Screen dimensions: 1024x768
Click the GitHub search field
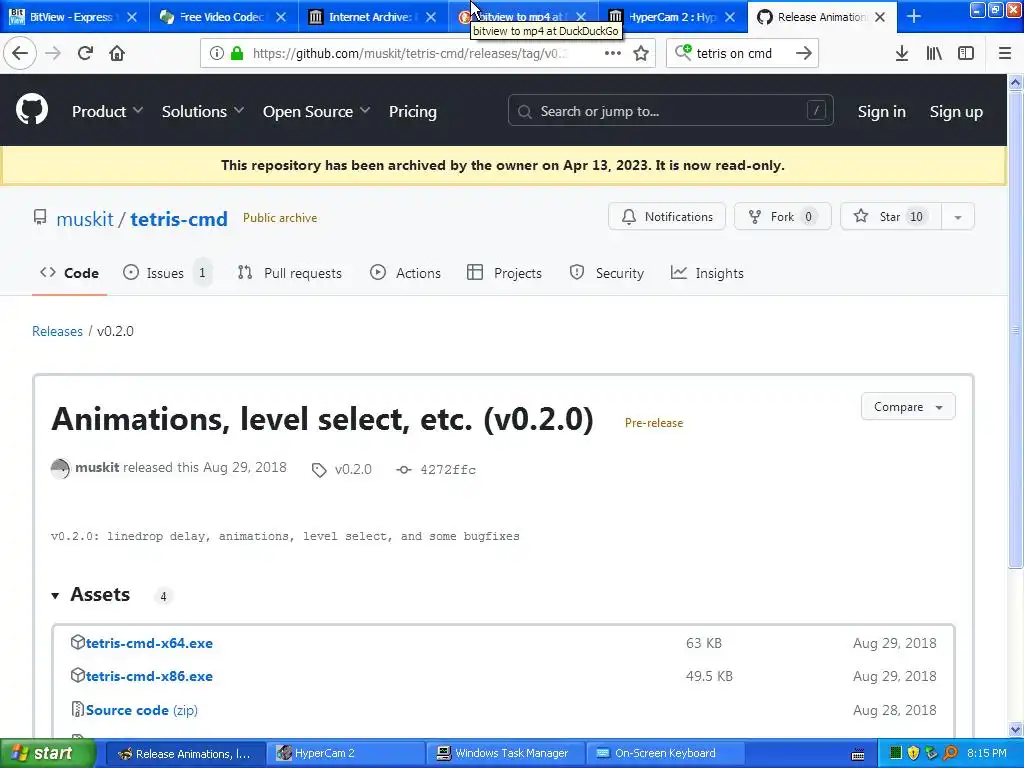[x=671, y=111]
